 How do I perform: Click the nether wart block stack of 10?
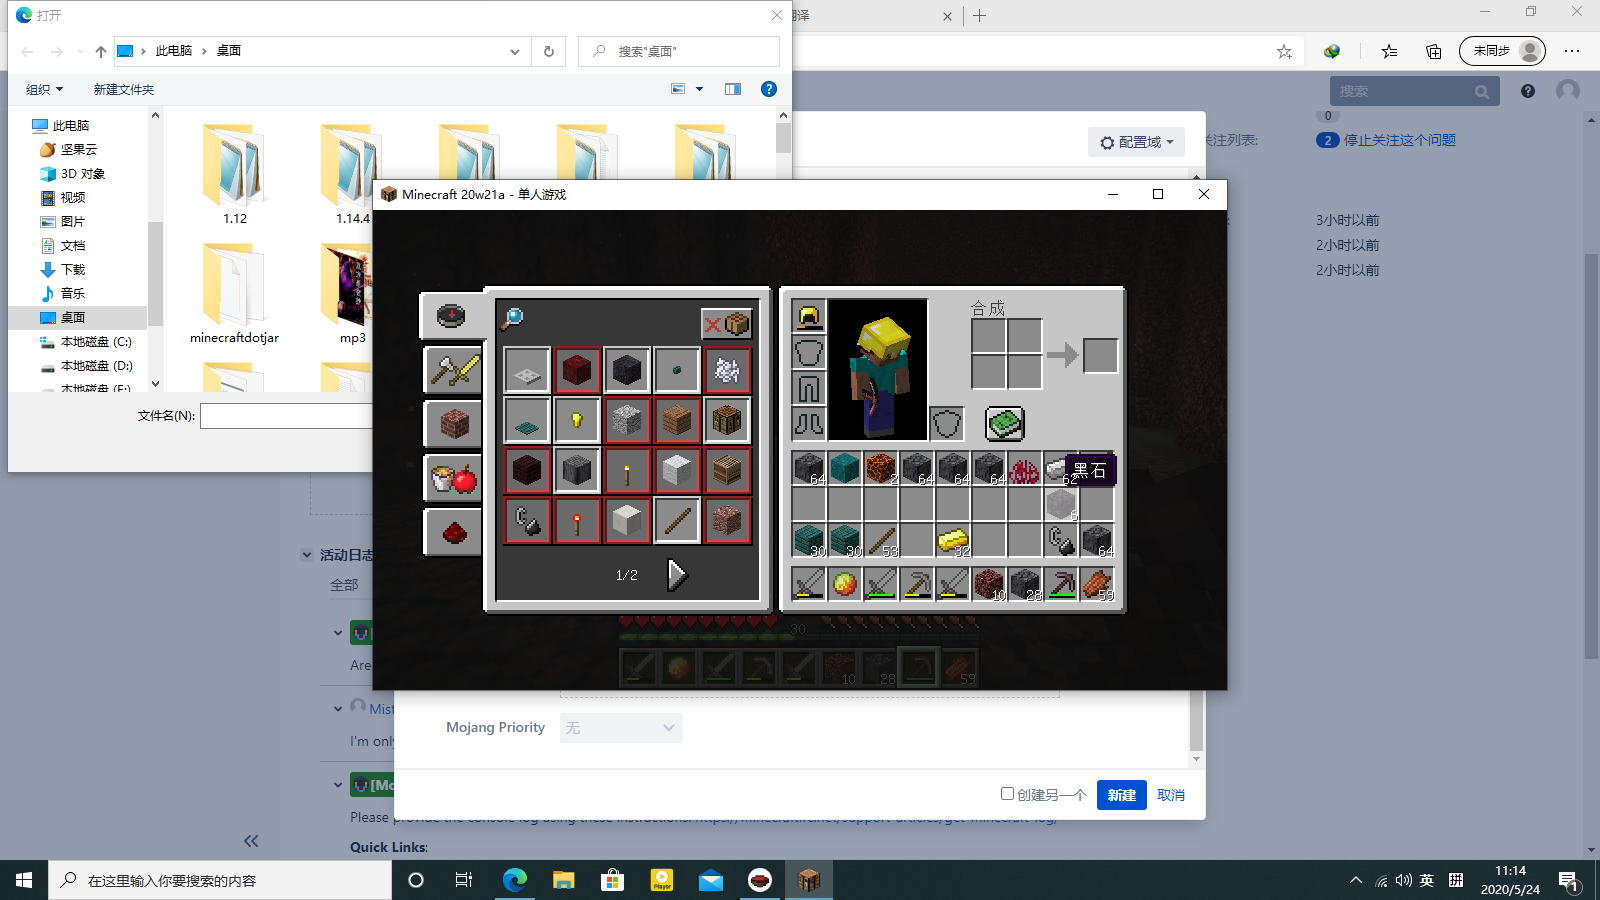coord(989,584)
